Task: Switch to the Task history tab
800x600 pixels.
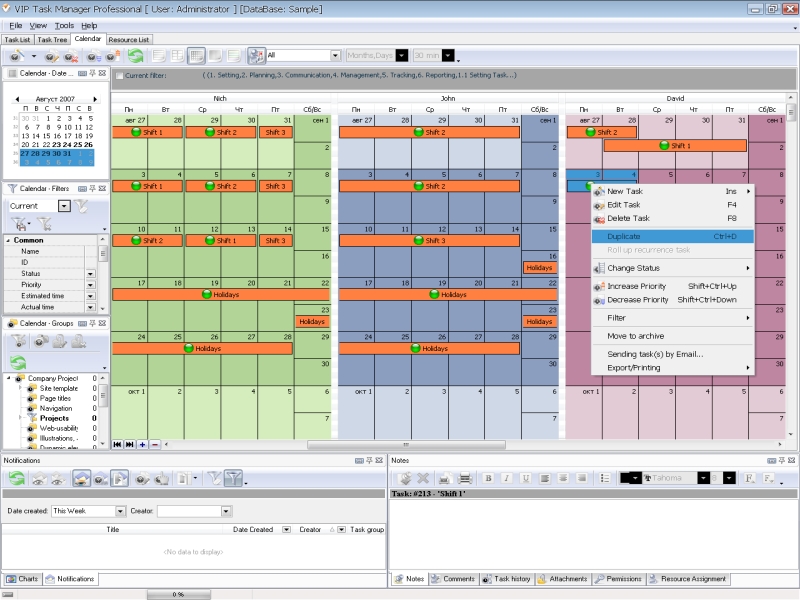Action: pos(507,579)
